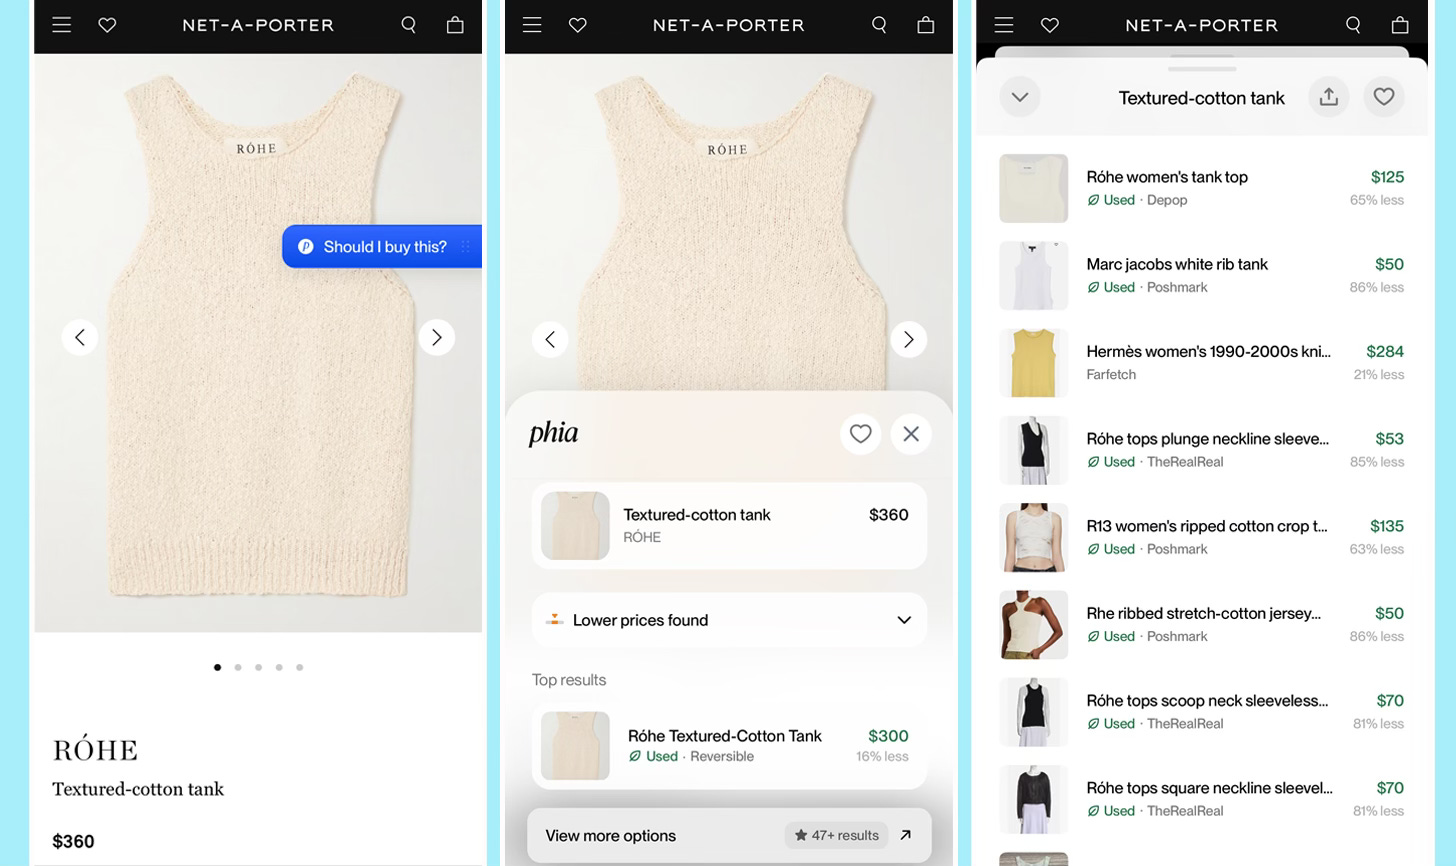Click the Marc Jacobs white tank thumbnail

click(1034, 275)
